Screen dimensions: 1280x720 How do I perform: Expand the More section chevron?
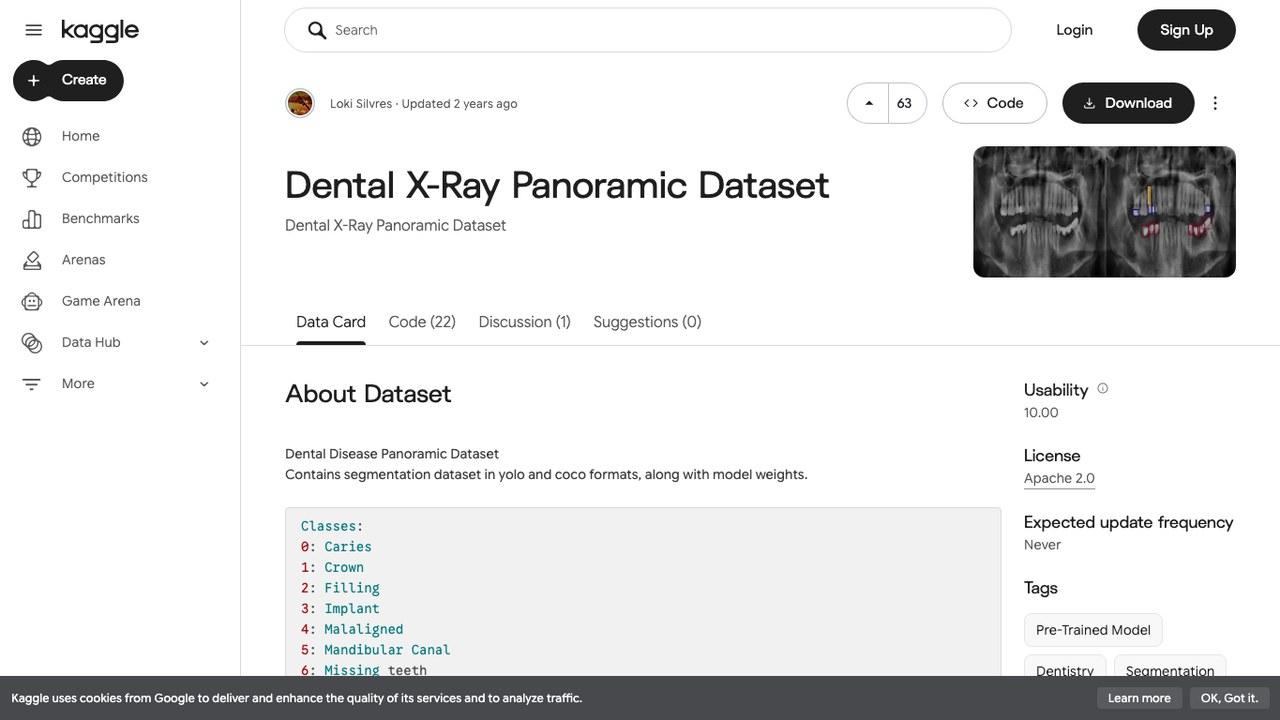(204, 384)
